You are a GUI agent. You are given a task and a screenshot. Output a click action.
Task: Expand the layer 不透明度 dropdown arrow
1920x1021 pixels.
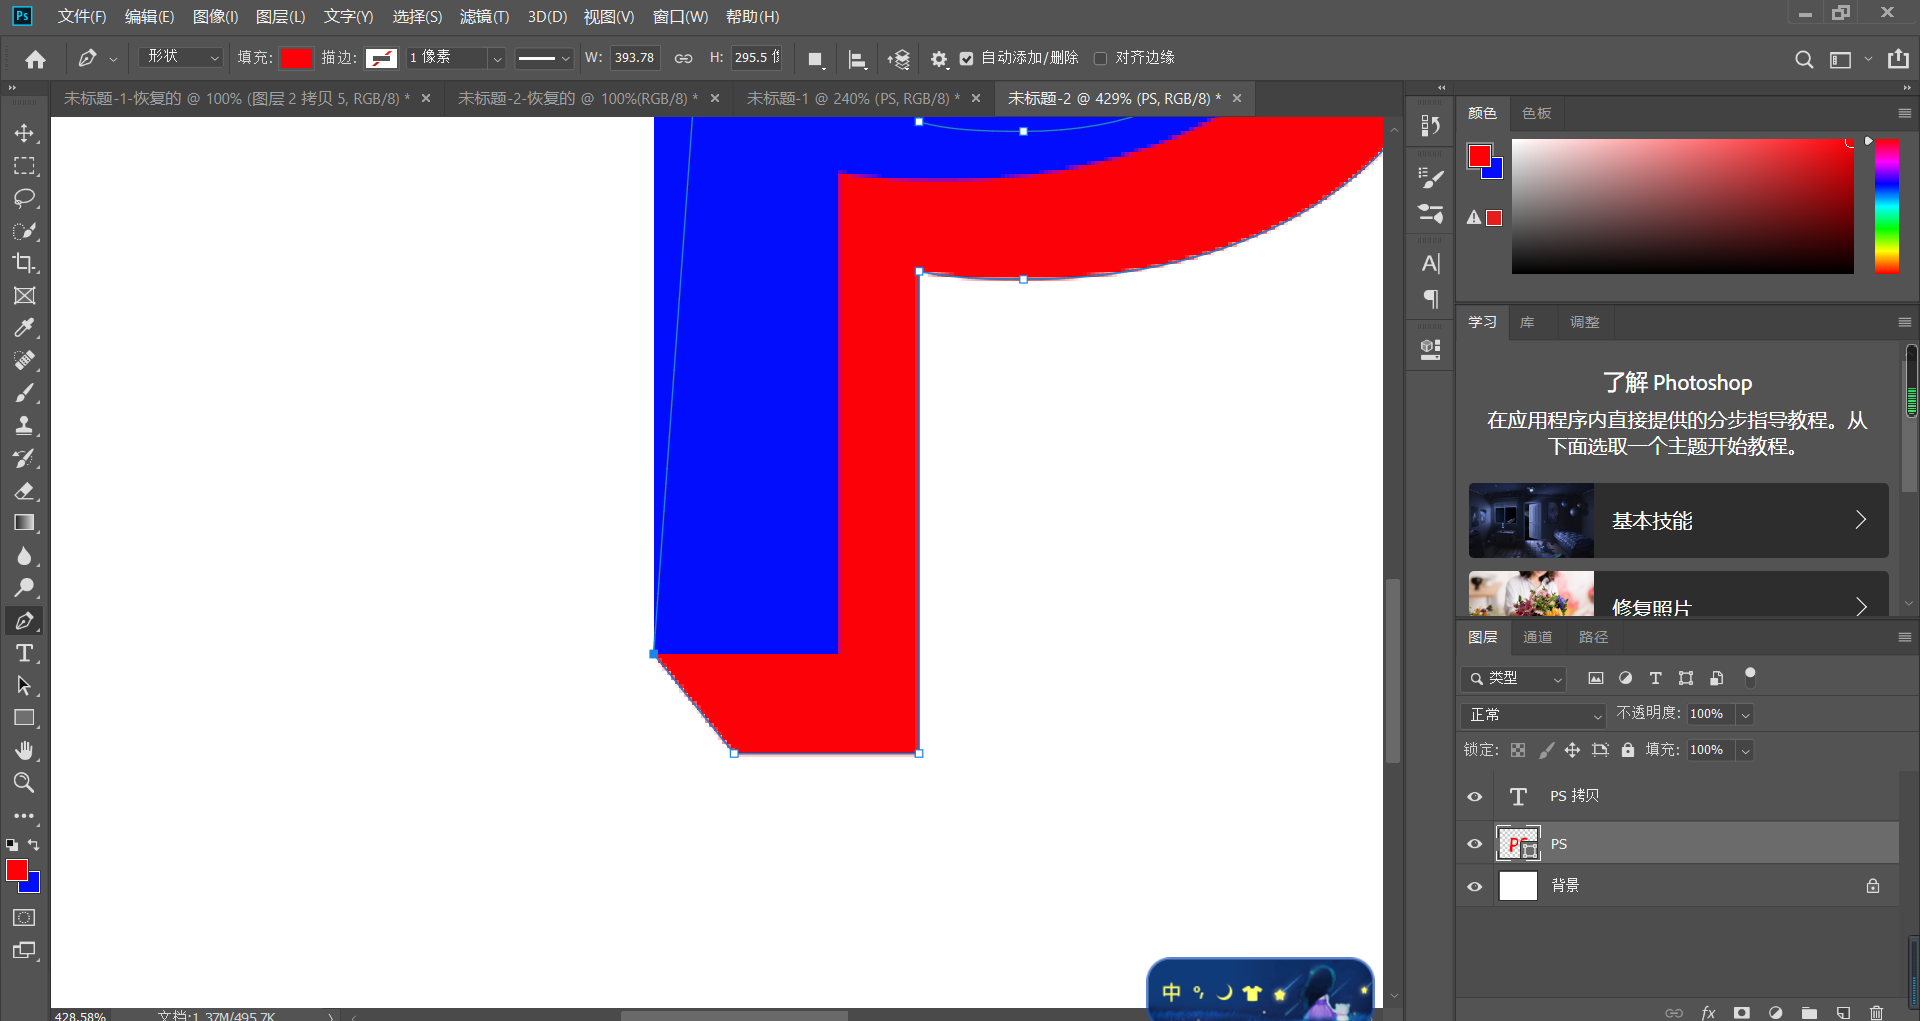(x=1745, y=714)
